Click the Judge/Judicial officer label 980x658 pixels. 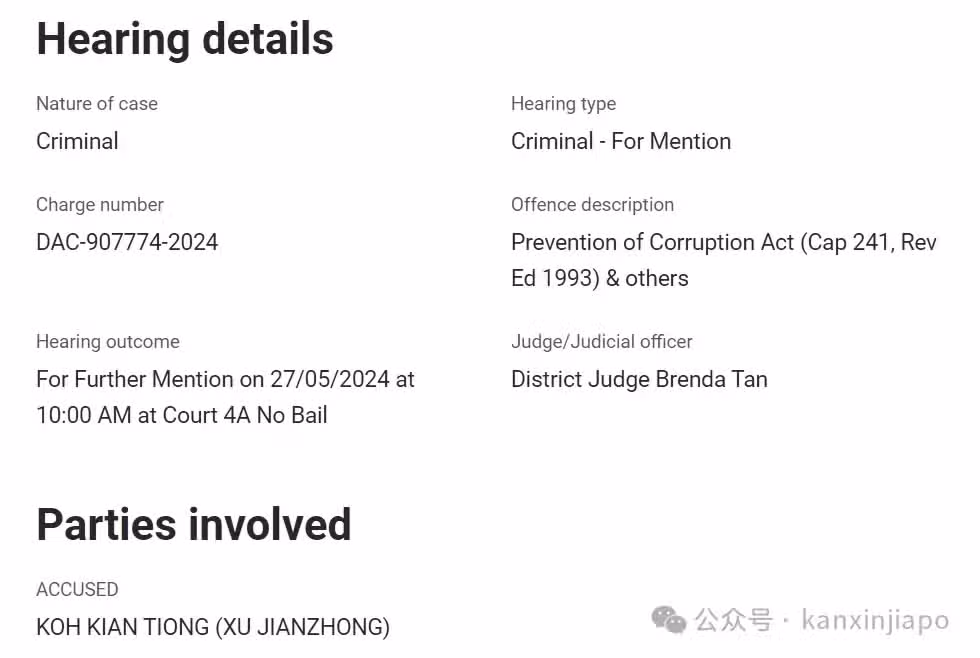(601, 342)
